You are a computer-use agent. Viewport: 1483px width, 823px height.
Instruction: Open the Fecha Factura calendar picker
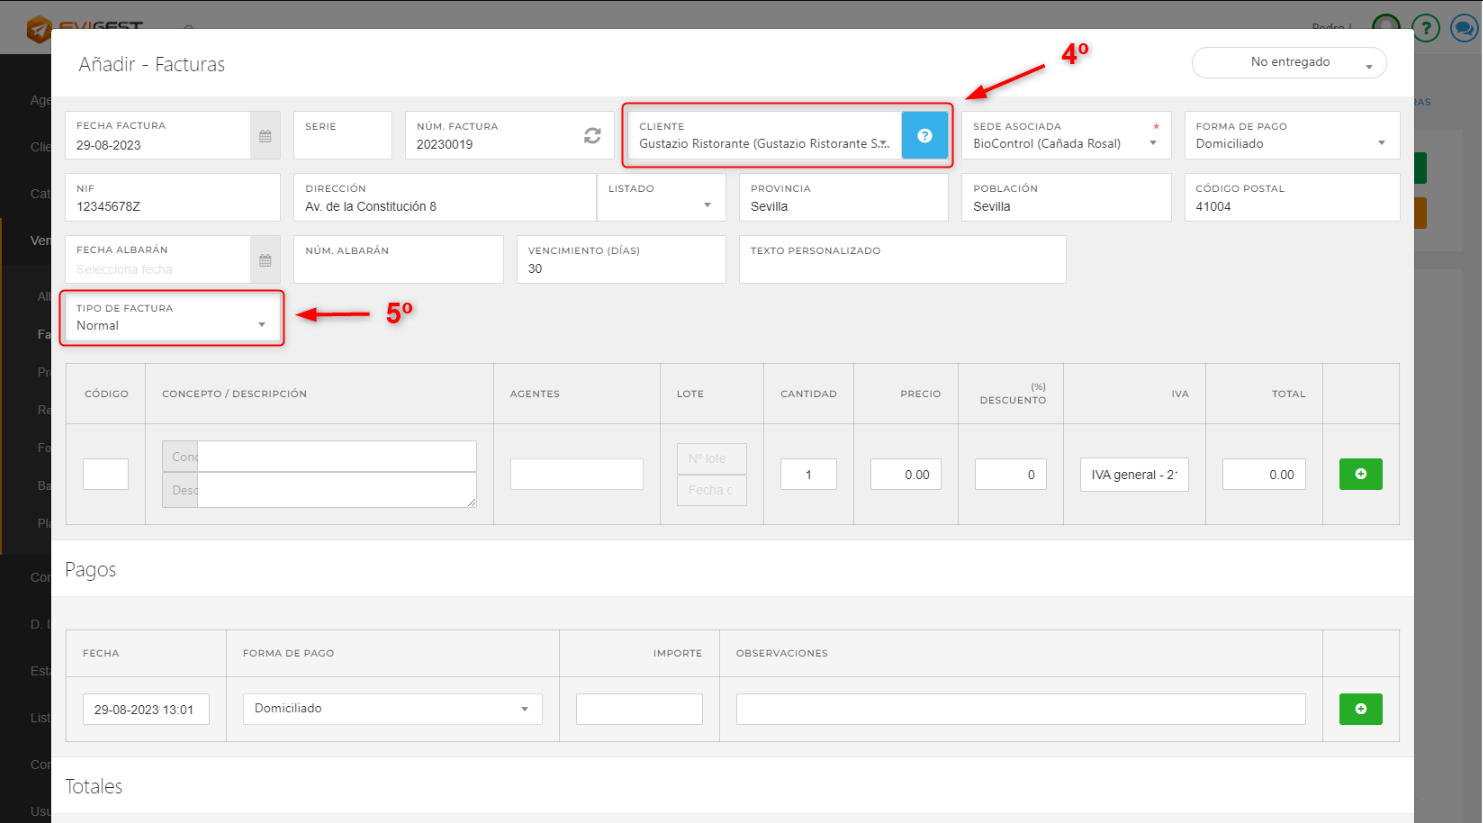coord(265,136)
